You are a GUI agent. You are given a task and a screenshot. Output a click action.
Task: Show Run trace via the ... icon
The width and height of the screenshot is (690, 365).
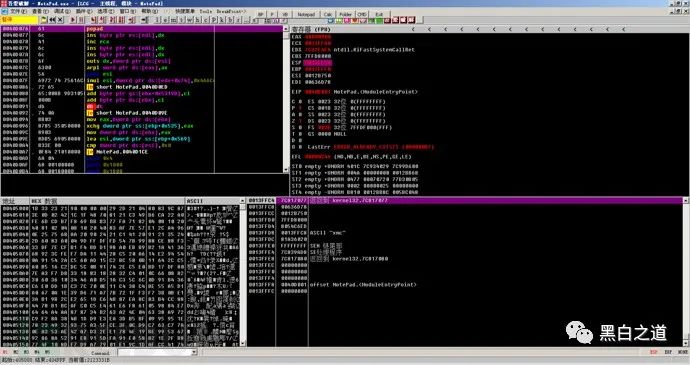pos(246,20)
